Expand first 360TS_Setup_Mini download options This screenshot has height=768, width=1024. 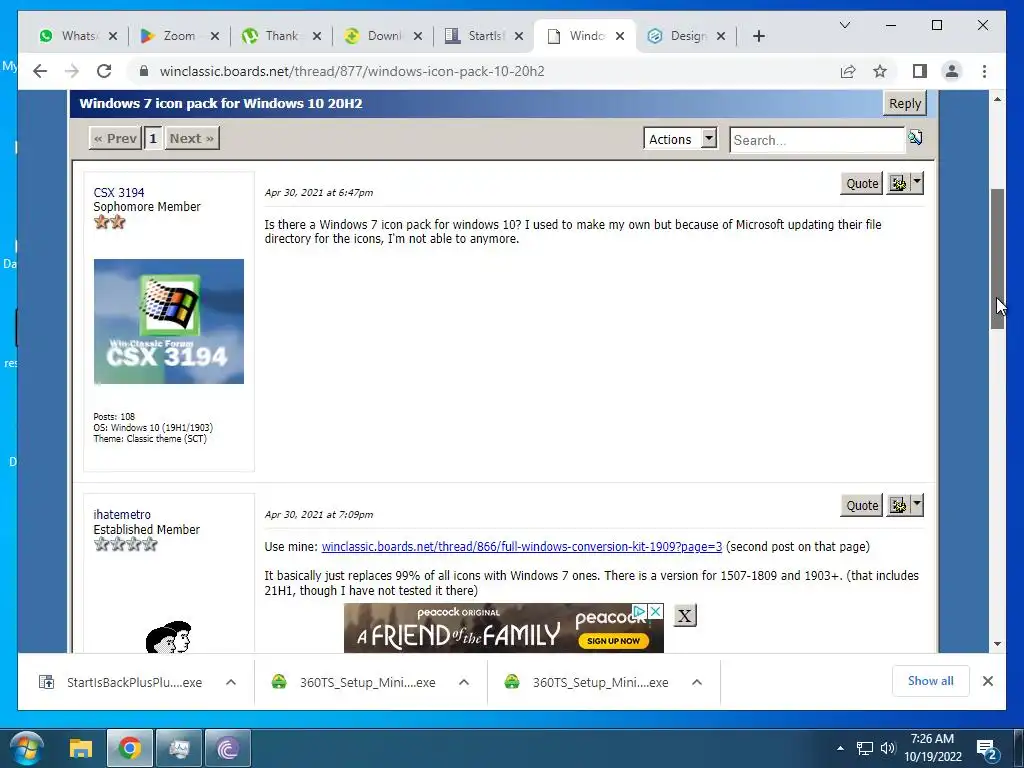coord(464,682)
